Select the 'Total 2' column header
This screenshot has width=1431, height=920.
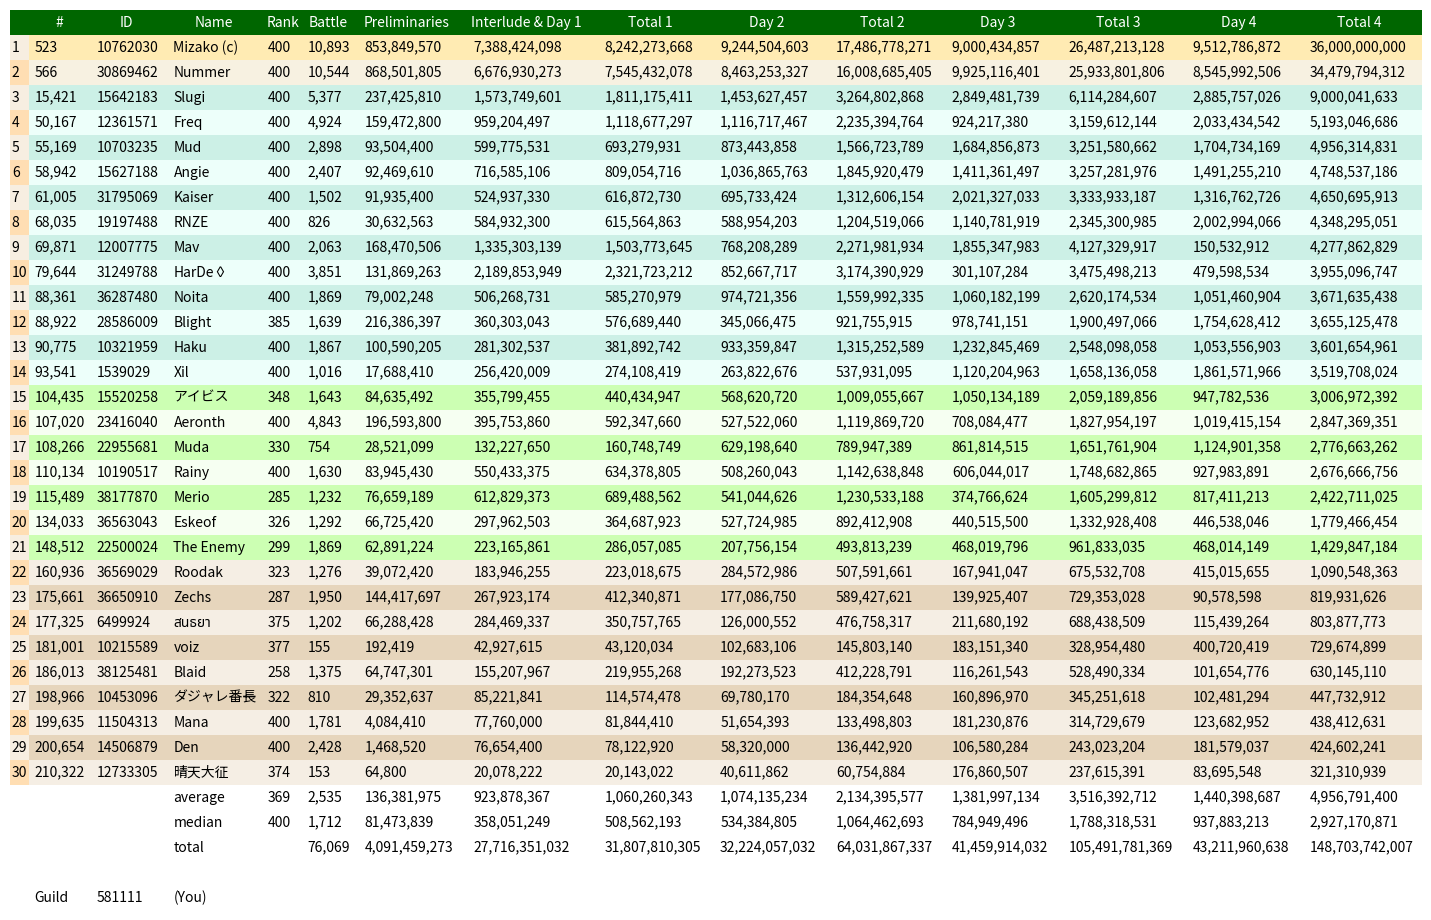pyautogui.click(x=882, y=22)
